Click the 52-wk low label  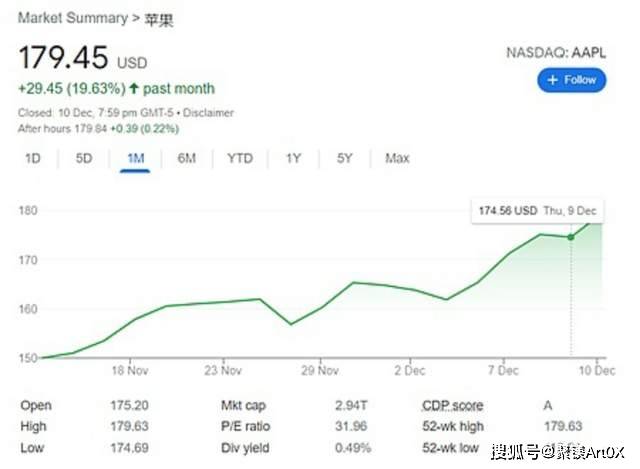pyautogui.click(x=450, y=448)
